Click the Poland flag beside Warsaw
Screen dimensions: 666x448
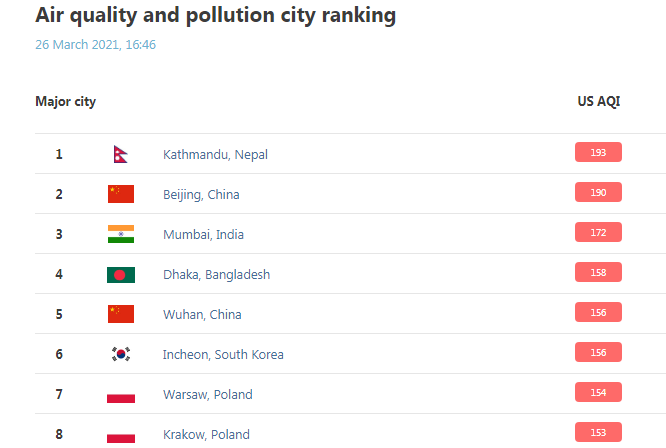point(121,394)
